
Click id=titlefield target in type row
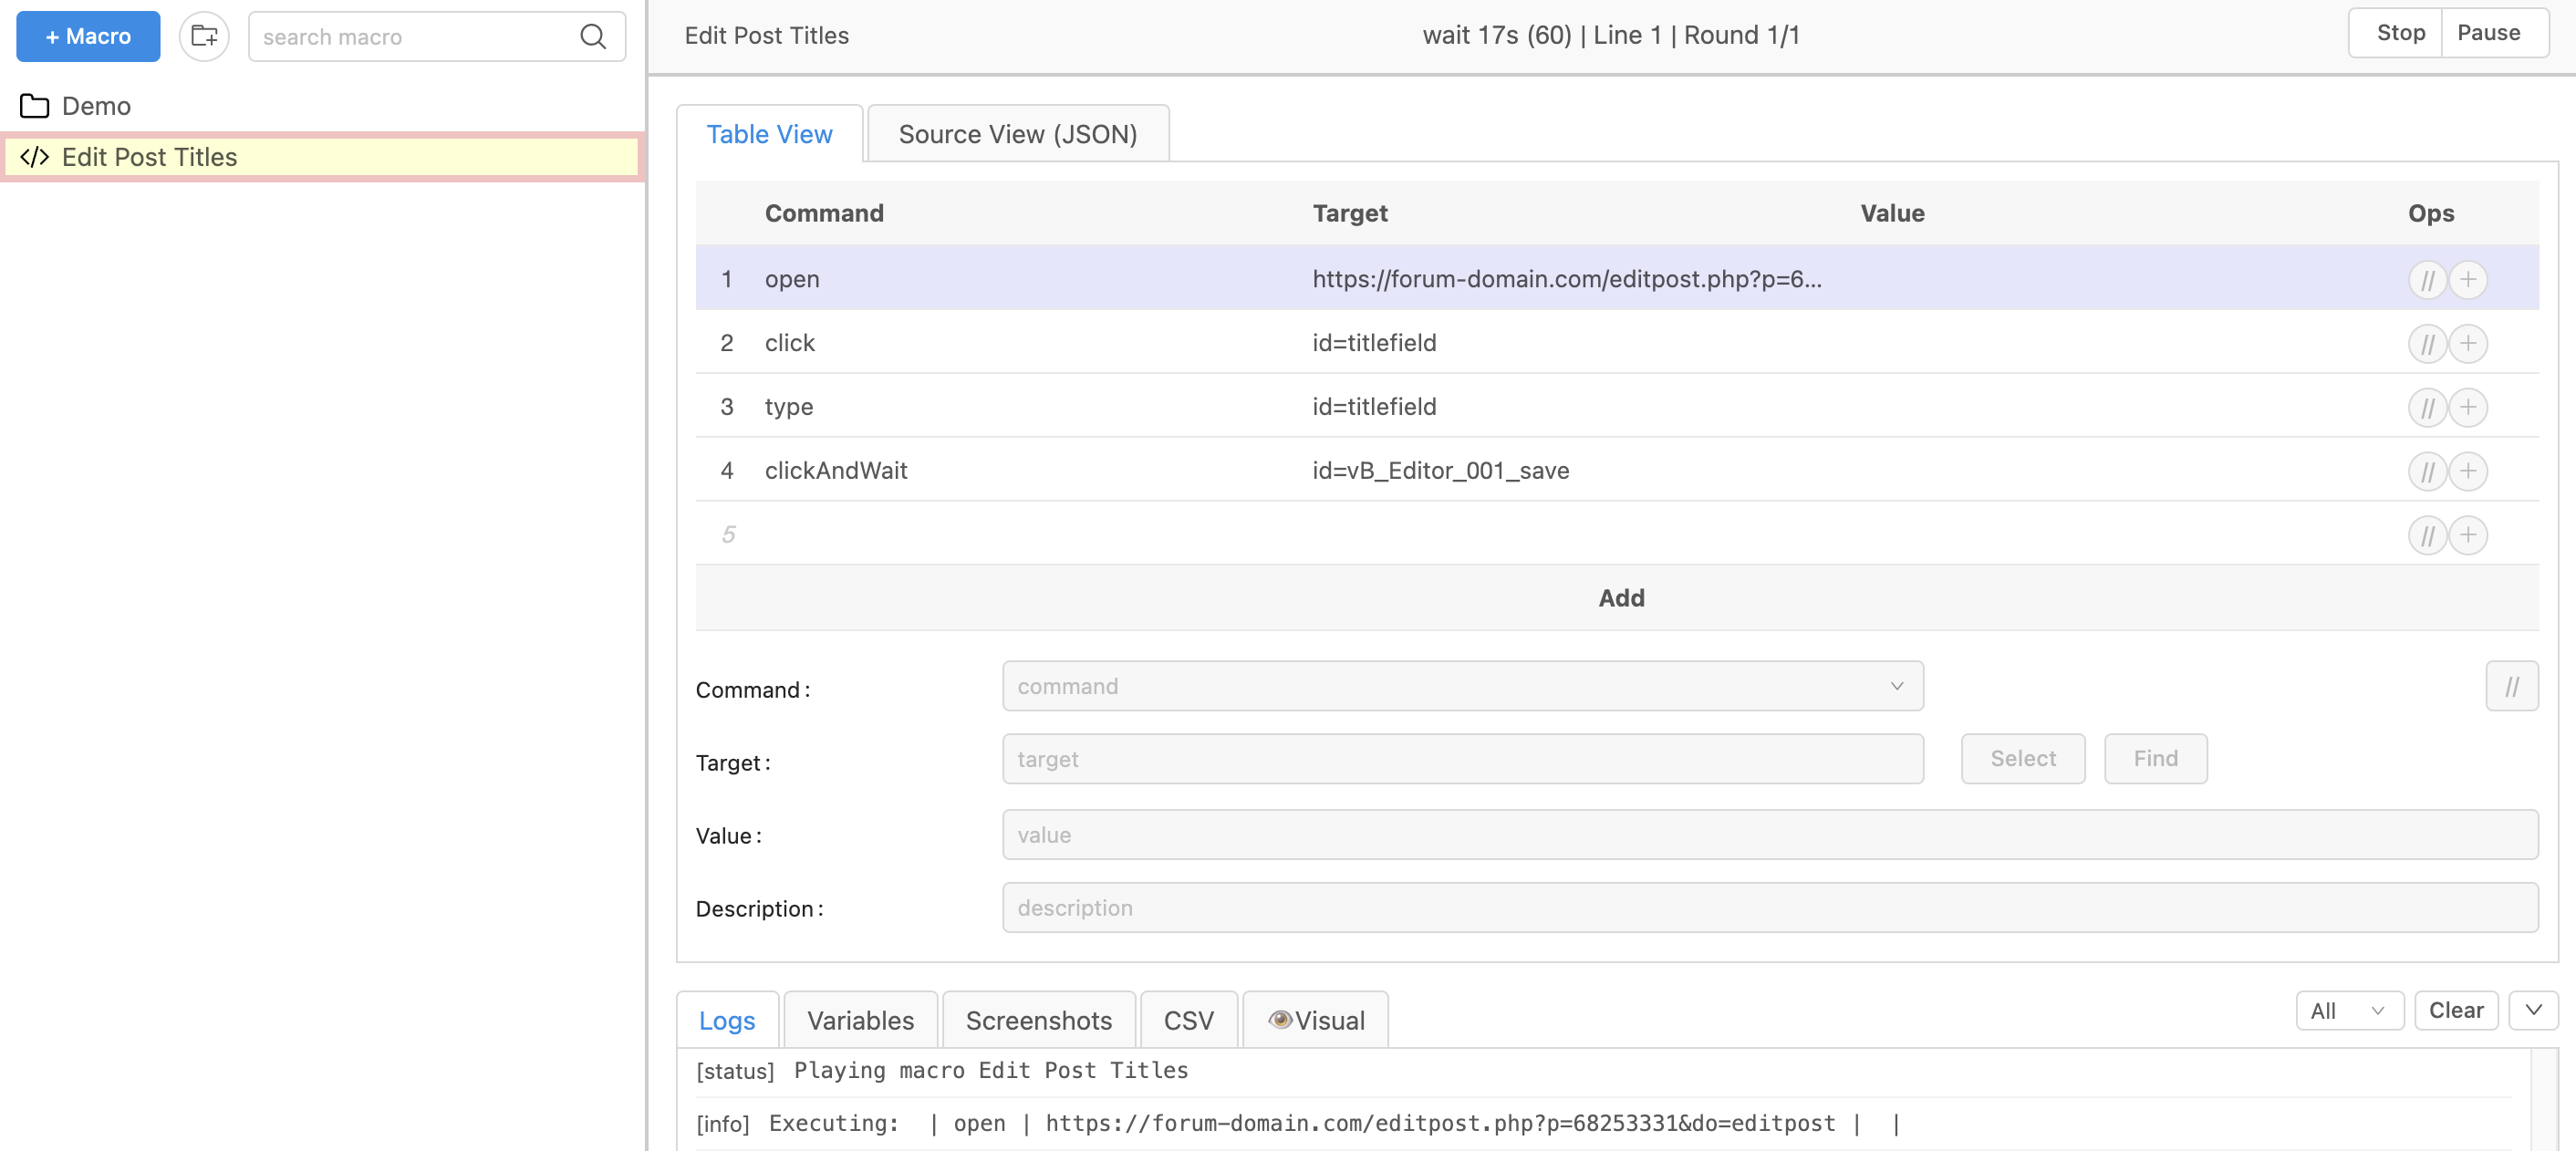[1374, 407]
